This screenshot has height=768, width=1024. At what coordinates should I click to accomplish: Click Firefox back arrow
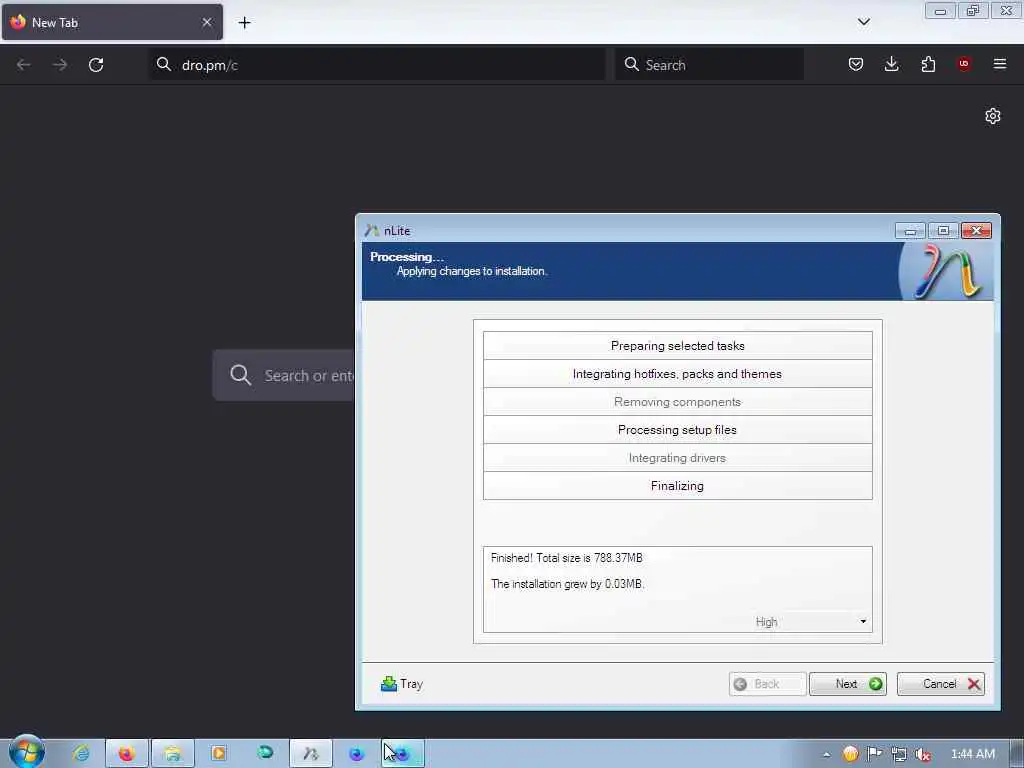(24, 65)
